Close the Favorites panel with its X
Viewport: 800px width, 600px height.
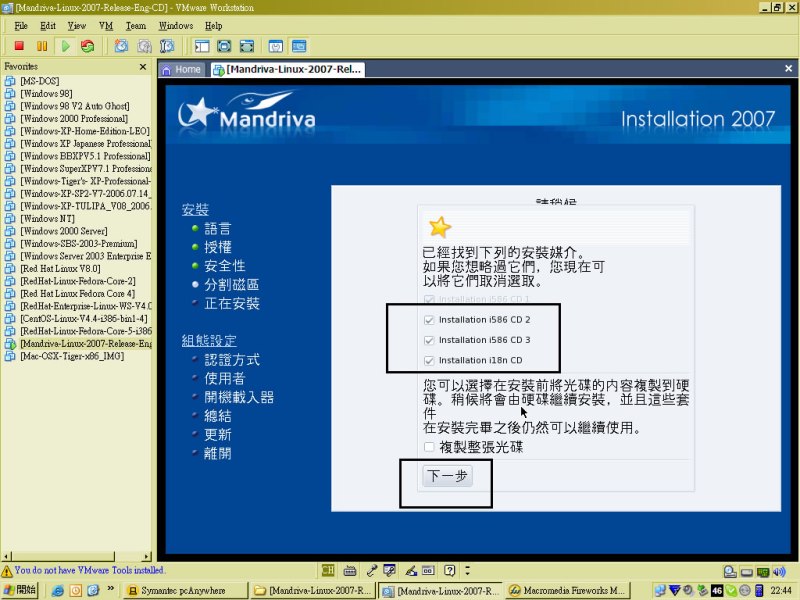143,67
